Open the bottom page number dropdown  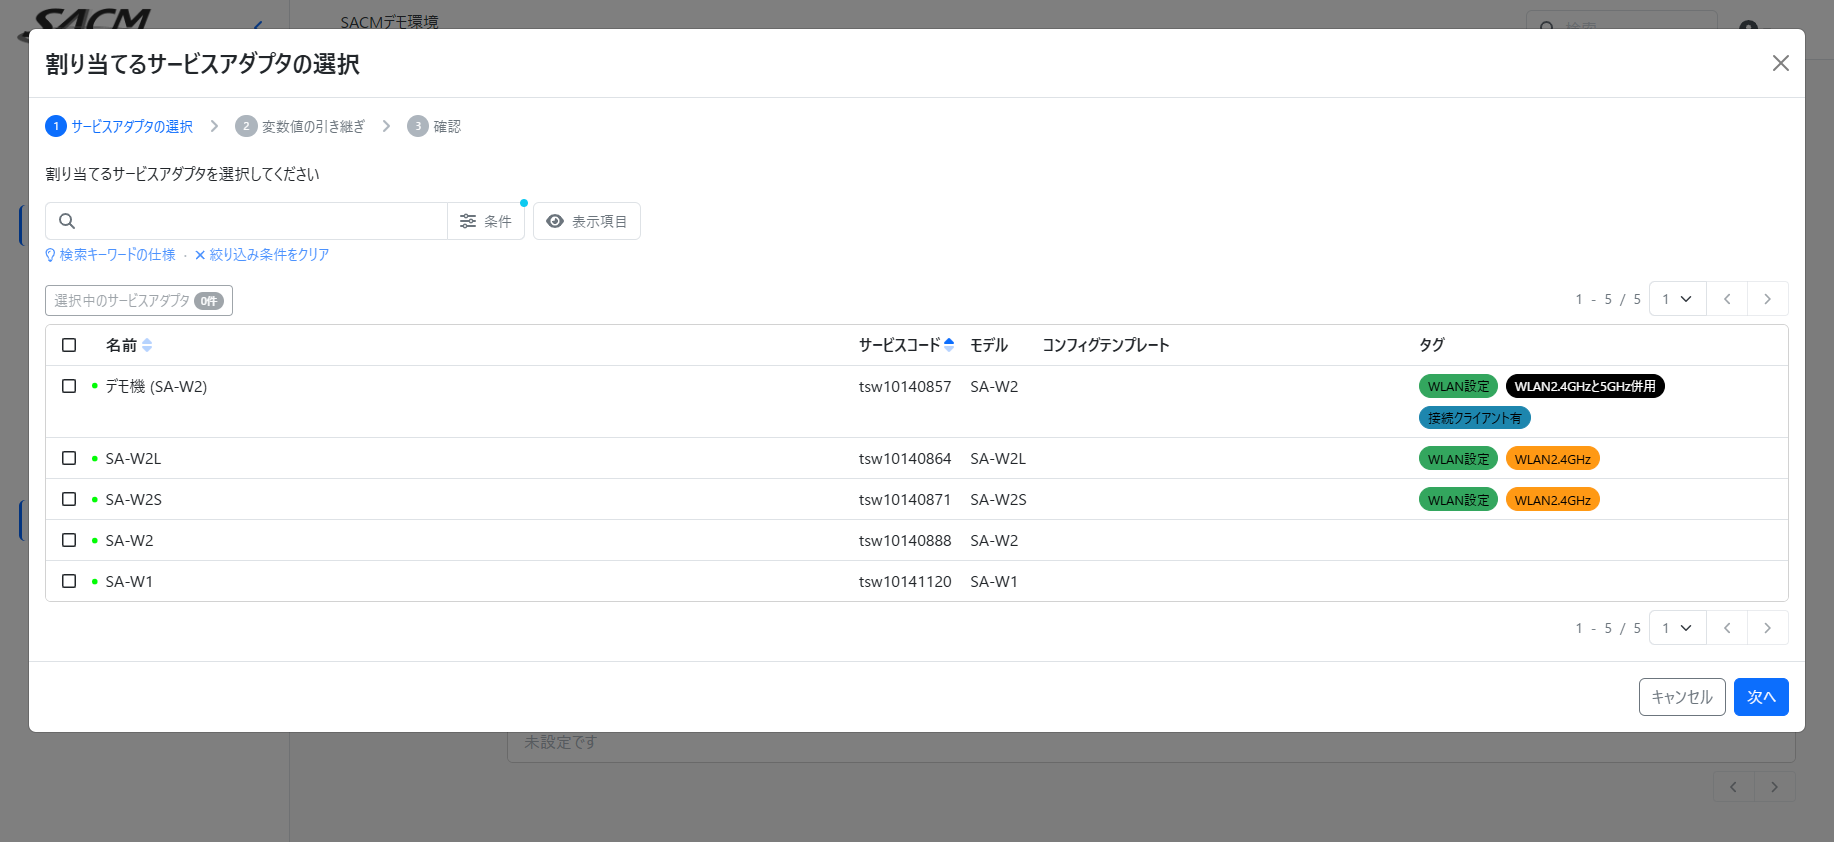click(x=1677, y=628)
